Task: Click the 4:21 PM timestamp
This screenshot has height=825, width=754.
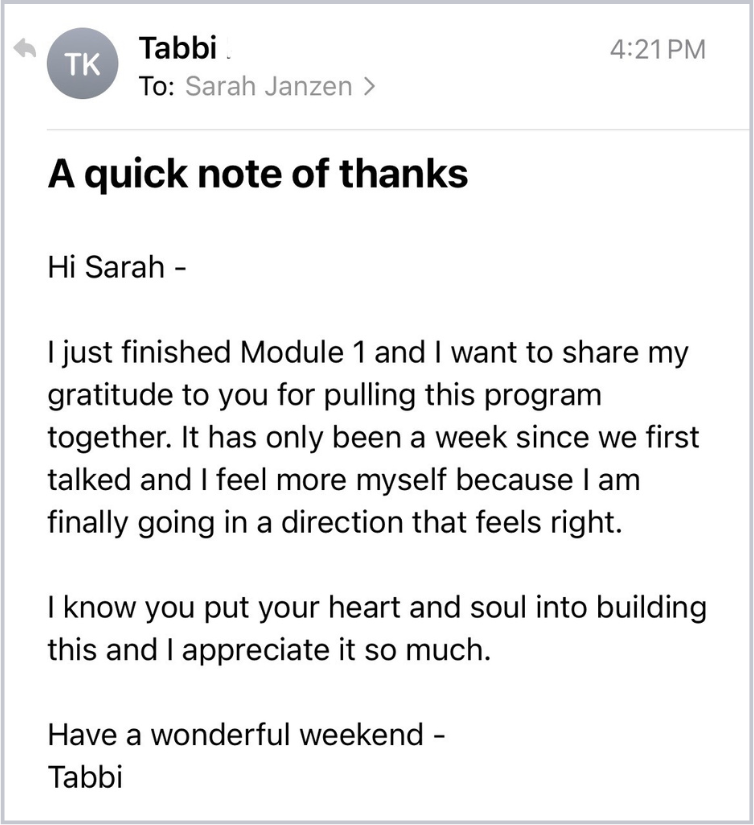Action: 657,49
